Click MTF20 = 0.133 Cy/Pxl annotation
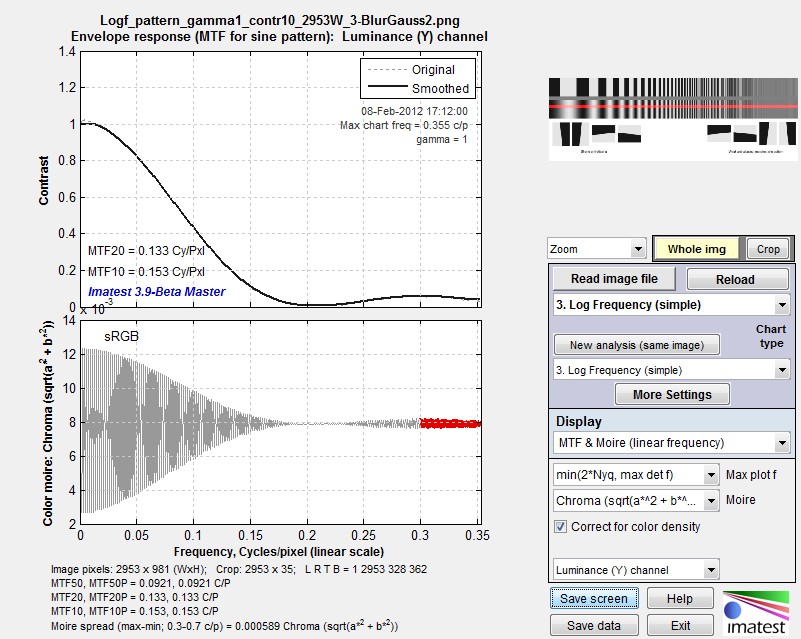Viewport: 801px width, 639px height. click(x=146, y=251)
